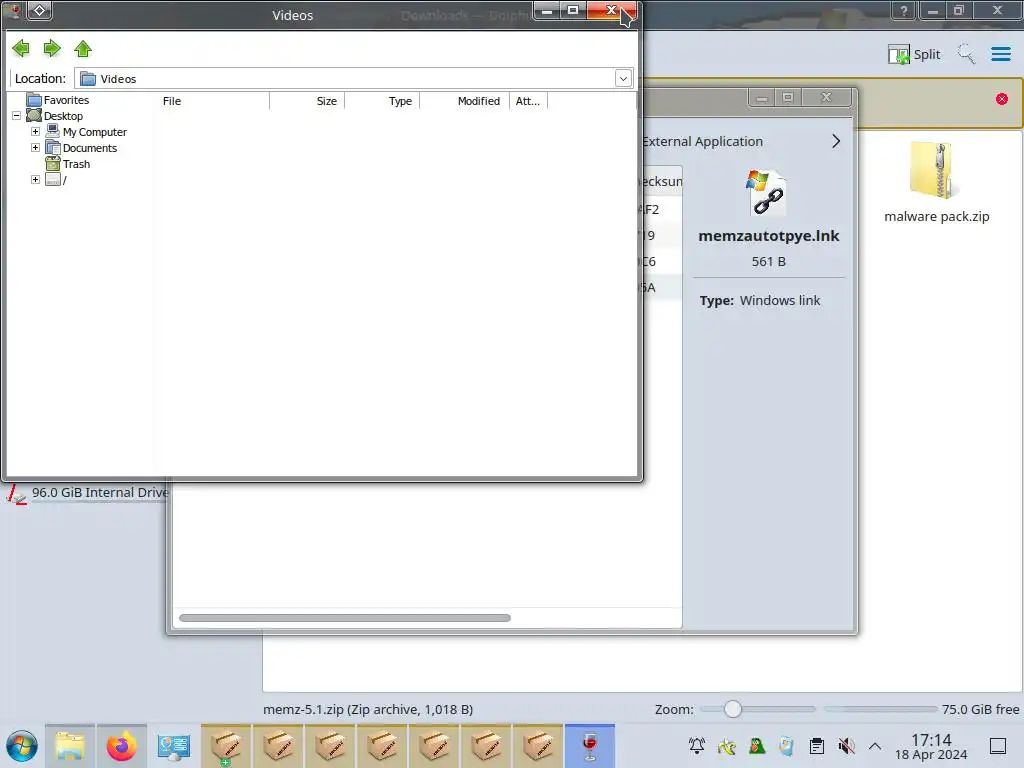The width and height of the screenshot is (1024, 768).
Task: Expand hidden tray icons arrow
Action: 875,746
